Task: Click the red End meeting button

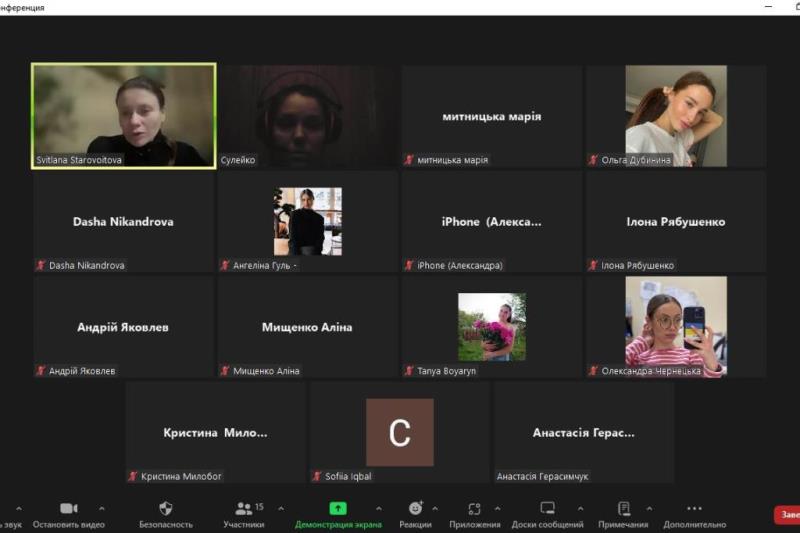Action: [x=787, y=515]
